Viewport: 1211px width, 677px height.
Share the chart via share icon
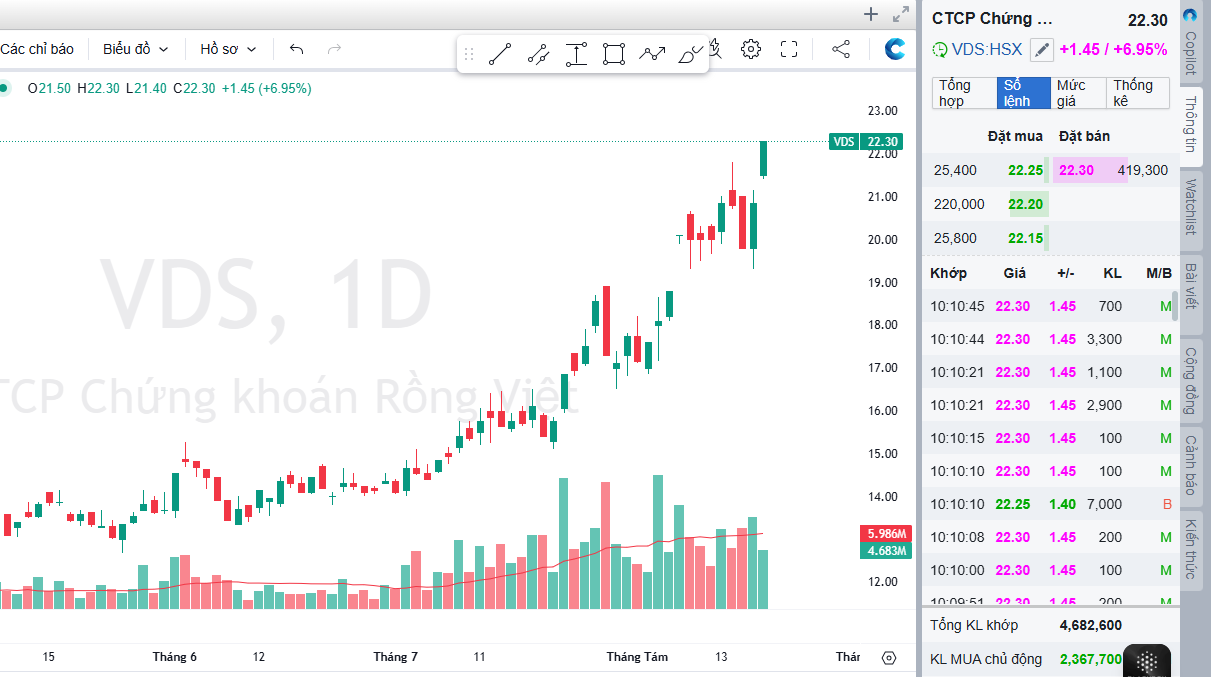(x=841, y=49)
